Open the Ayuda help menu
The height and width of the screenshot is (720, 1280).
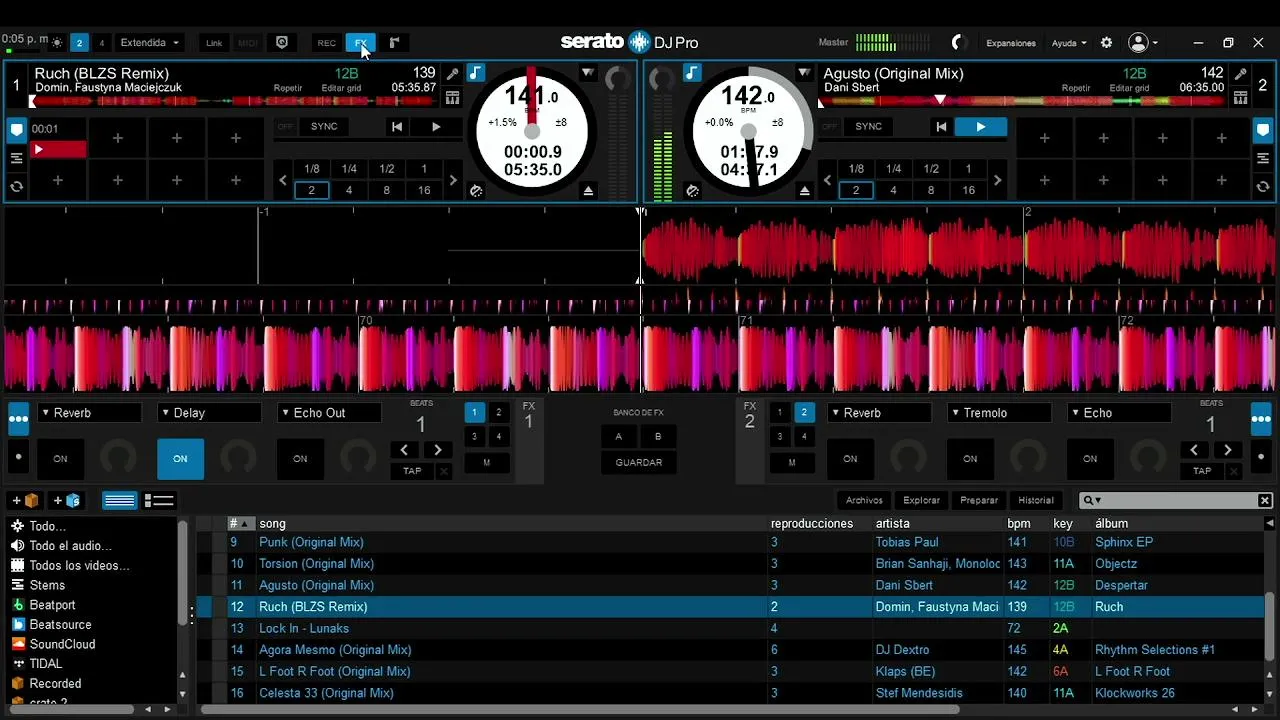tap(1069, 43)
